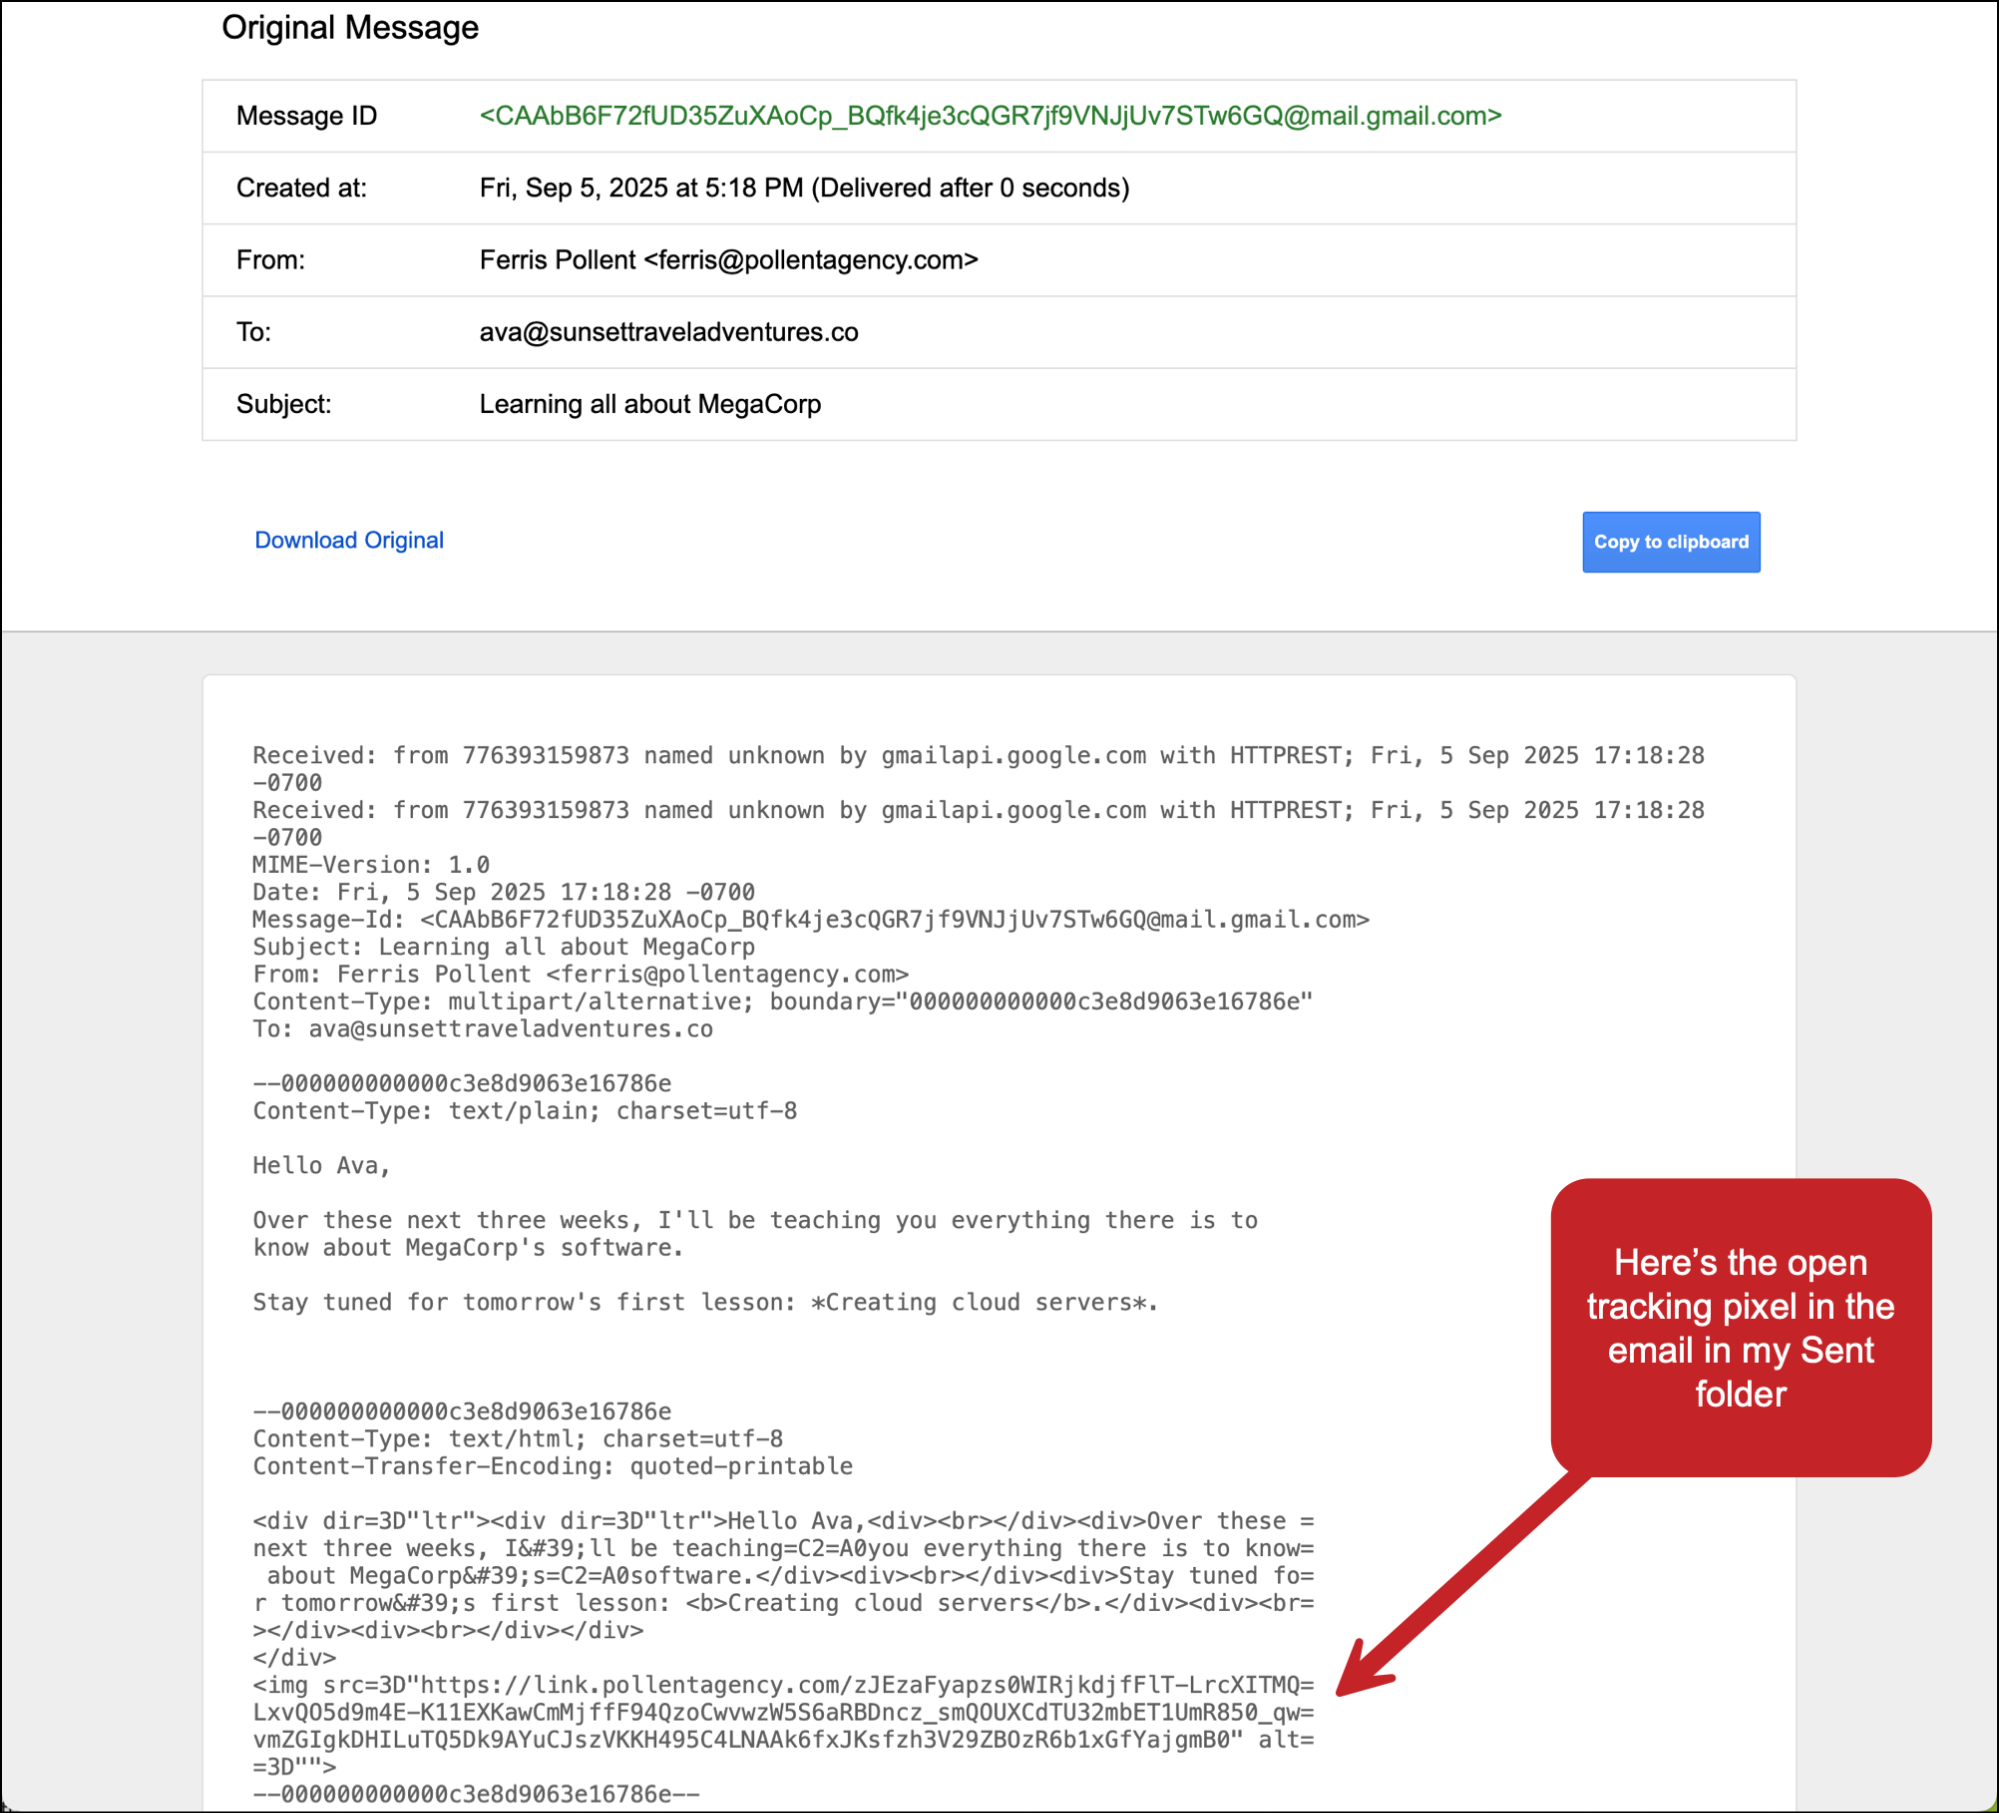The image size is (1999, 1814).
Task: Click the Original Message heading
Action: [x=350, y=27]
